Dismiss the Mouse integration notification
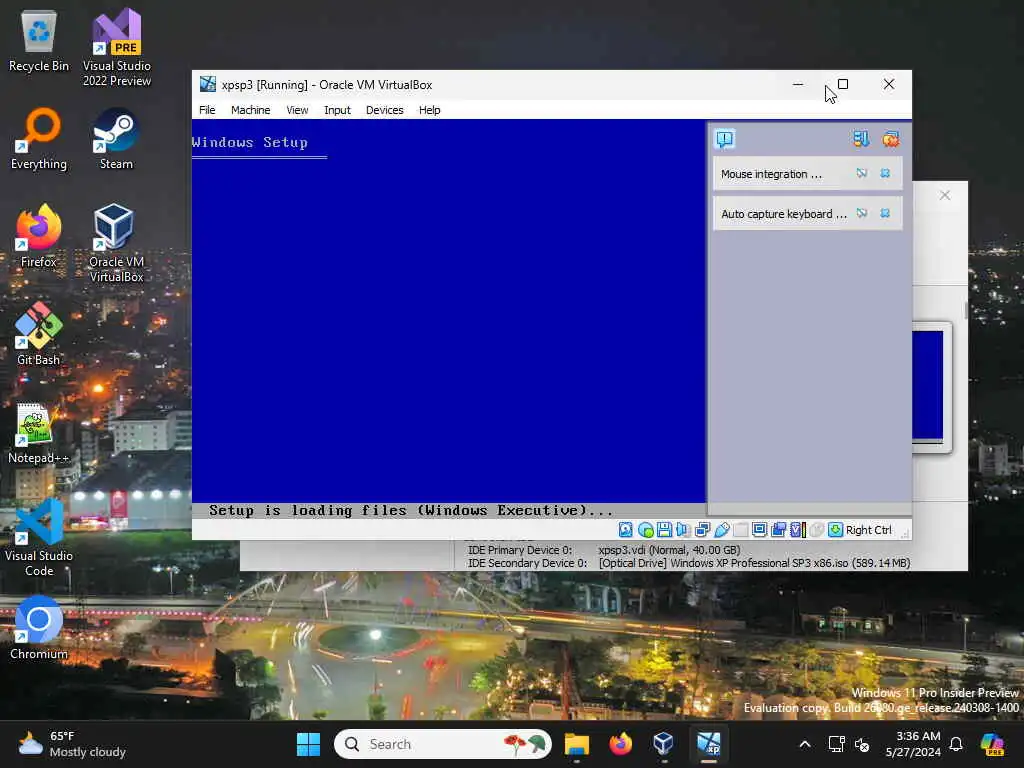1024x768 pixels. click(885, 174)
